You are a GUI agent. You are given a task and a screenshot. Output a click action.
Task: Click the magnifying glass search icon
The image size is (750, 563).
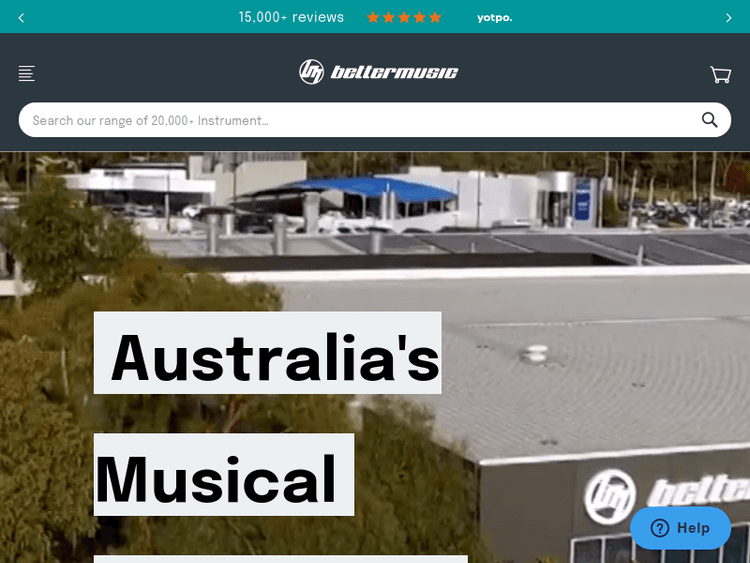[x=709, y=120]
